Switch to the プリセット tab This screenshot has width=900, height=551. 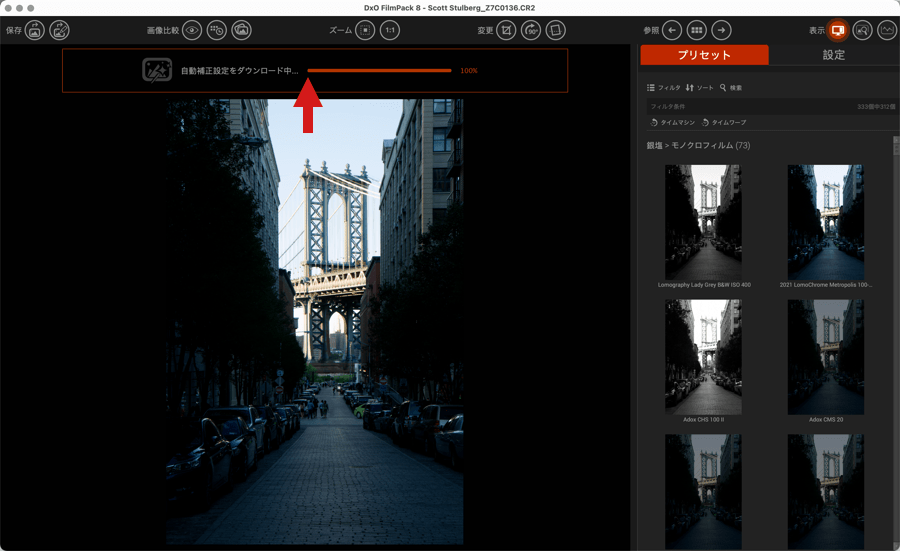tap(704, 55)
